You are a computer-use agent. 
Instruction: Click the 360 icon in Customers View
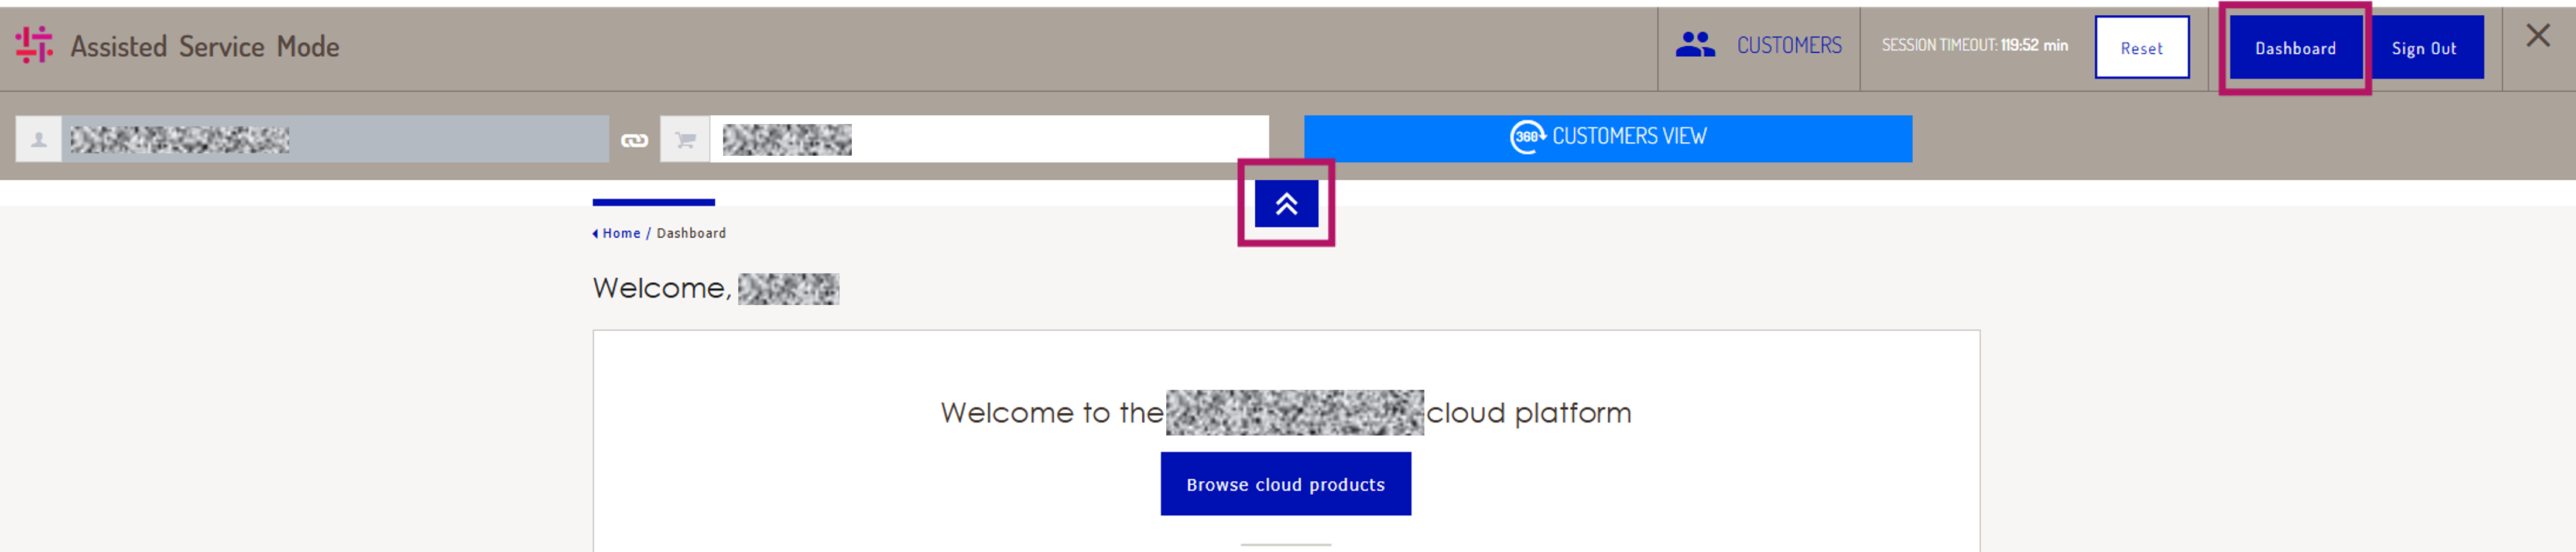pyautogui.click(x=1527, y=137)
